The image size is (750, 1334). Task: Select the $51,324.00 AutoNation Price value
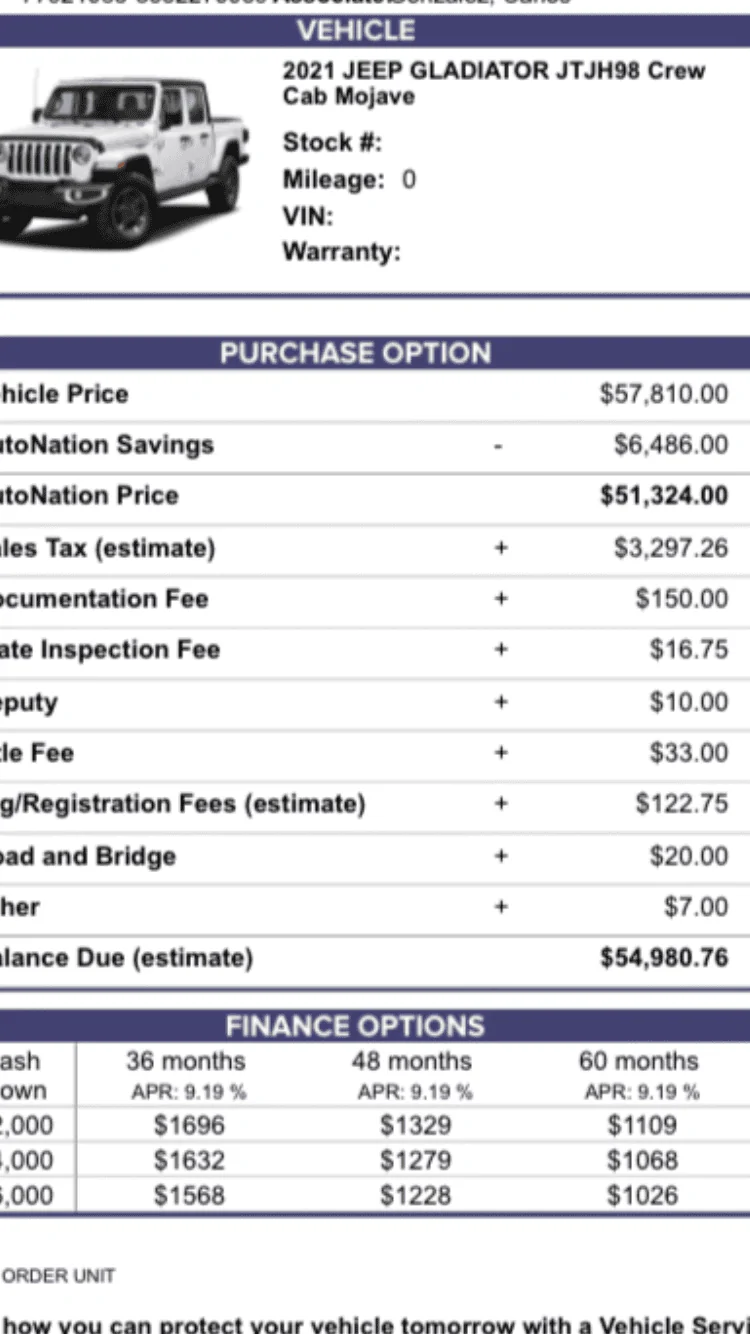(664, 496)
